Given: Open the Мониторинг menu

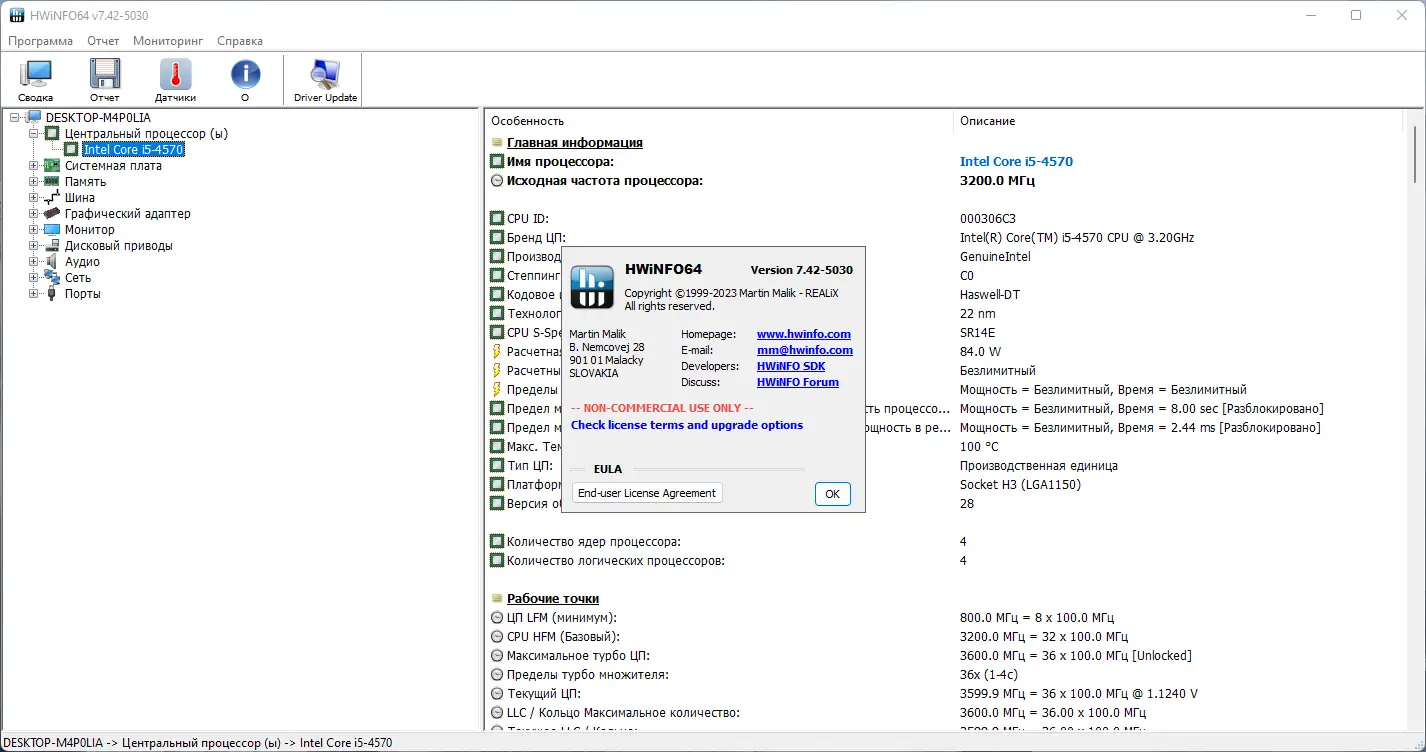Looking at the screenshot, I should (168, 41).
